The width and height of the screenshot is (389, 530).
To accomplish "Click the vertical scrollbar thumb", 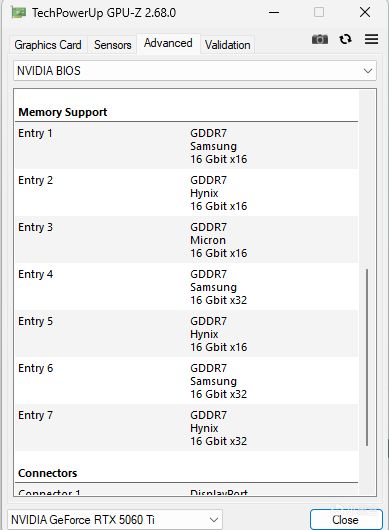I will click(x=367, y=357).
